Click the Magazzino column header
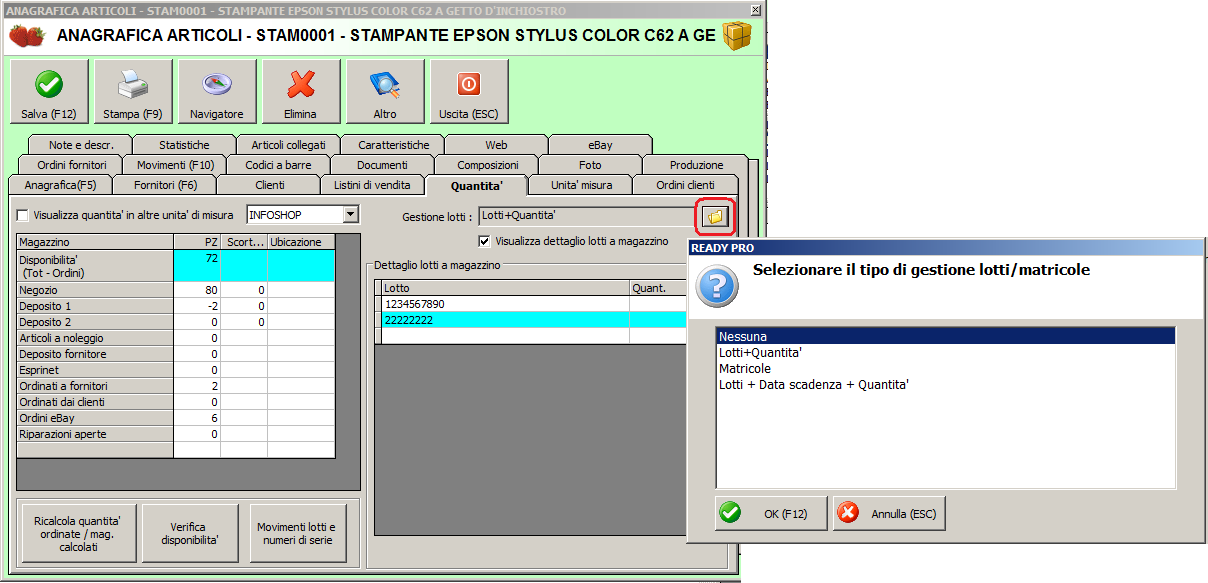The width and height of the screenshot is (1208, 583). [96, 242]
